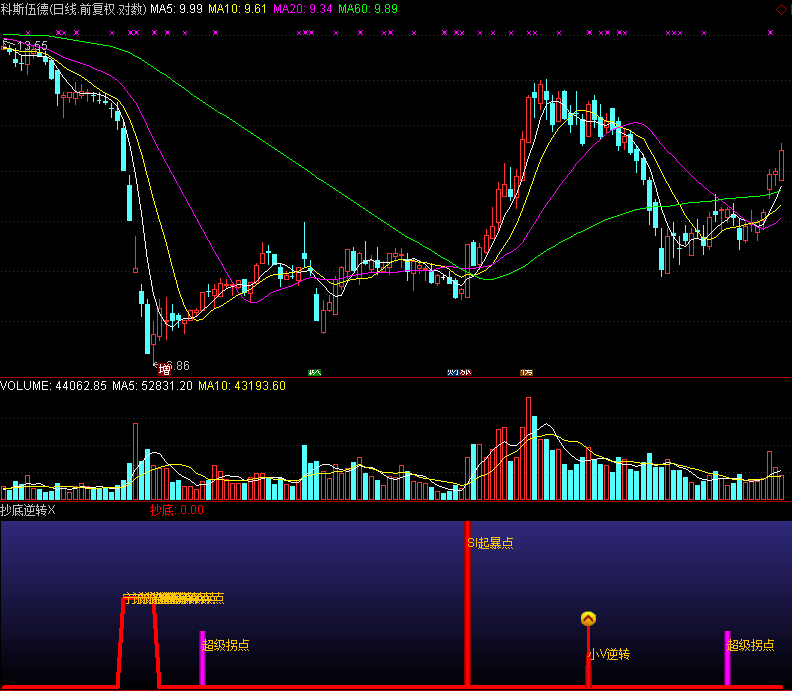
Task: Click the 小V逆转 text label
Action: point(609,654)
